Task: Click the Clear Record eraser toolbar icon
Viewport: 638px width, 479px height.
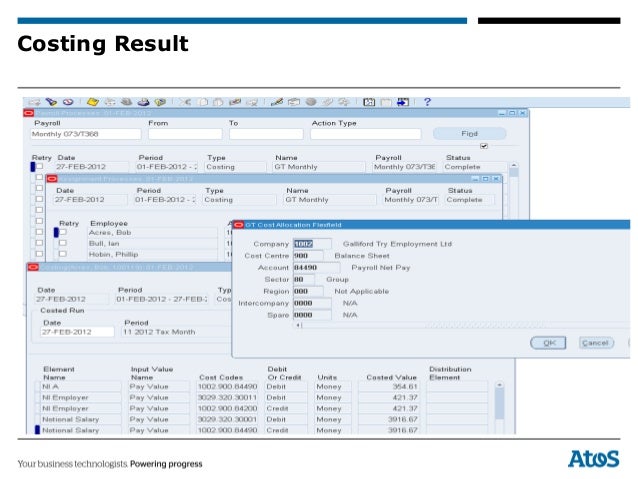Action: click(x=235, y=102)
